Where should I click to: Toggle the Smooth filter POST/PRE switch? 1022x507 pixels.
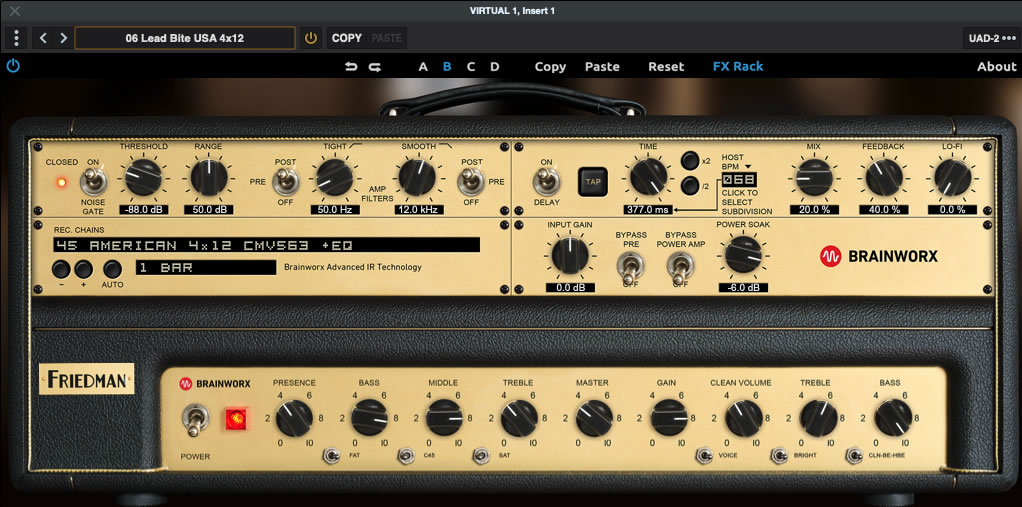(x=470, y=182)
